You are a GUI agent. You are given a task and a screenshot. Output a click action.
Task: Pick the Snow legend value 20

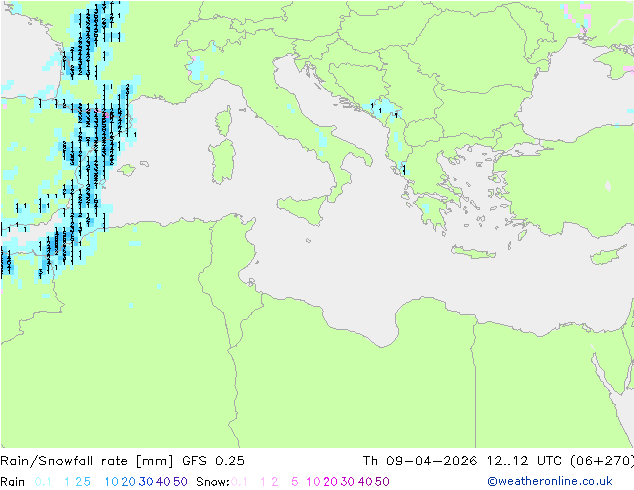(330, 482)
